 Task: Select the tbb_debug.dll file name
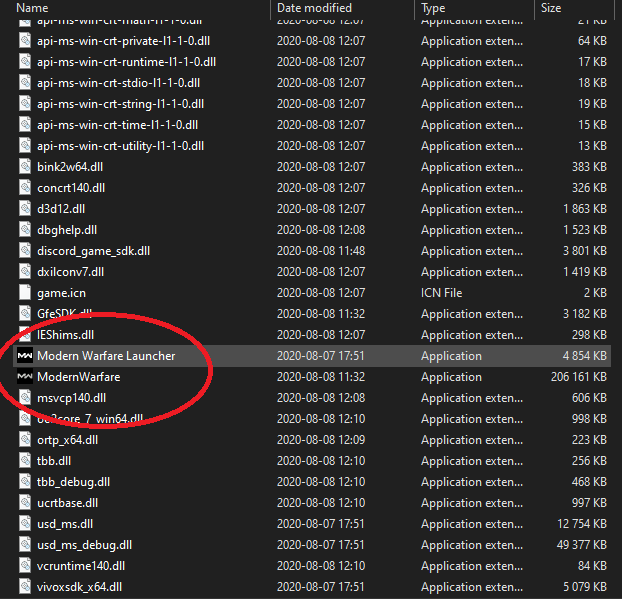click(73, 482)
